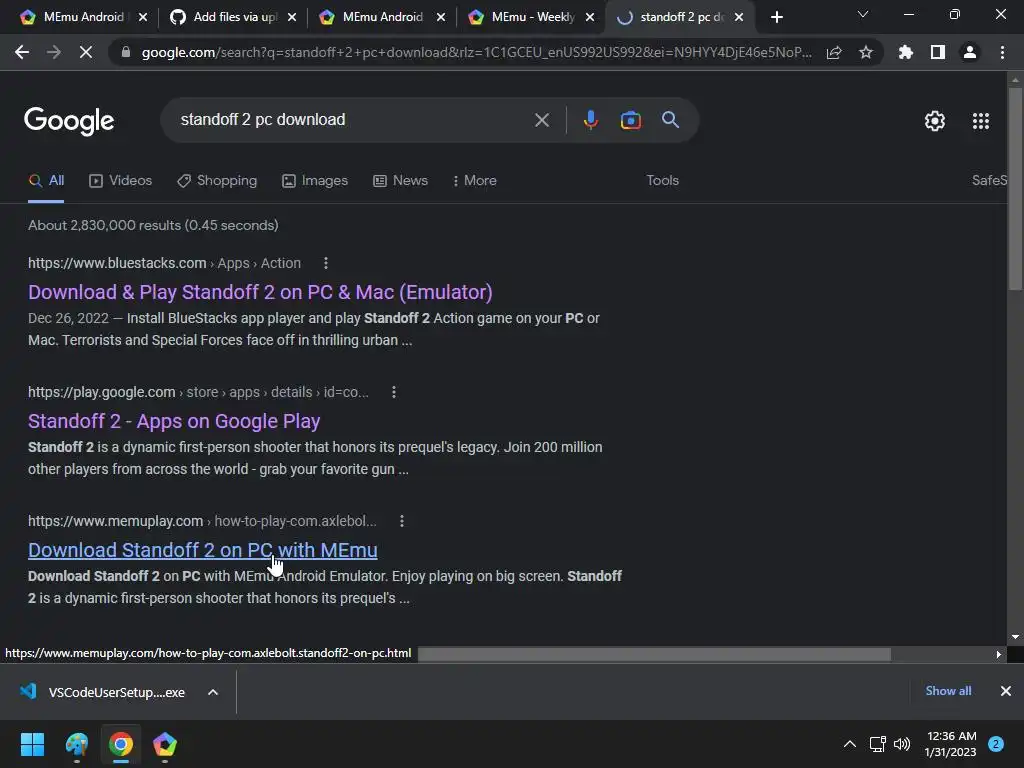The image size is (1024, 768).
Task: Open the Windows Start menu
Action: (x=32, y=744)
